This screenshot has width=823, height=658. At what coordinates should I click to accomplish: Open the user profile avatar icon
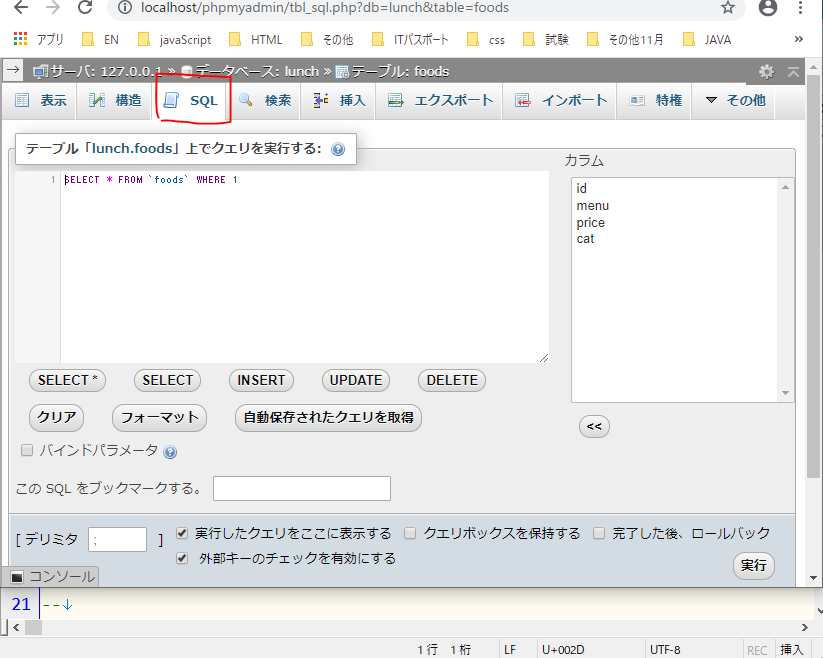point(767,7)
